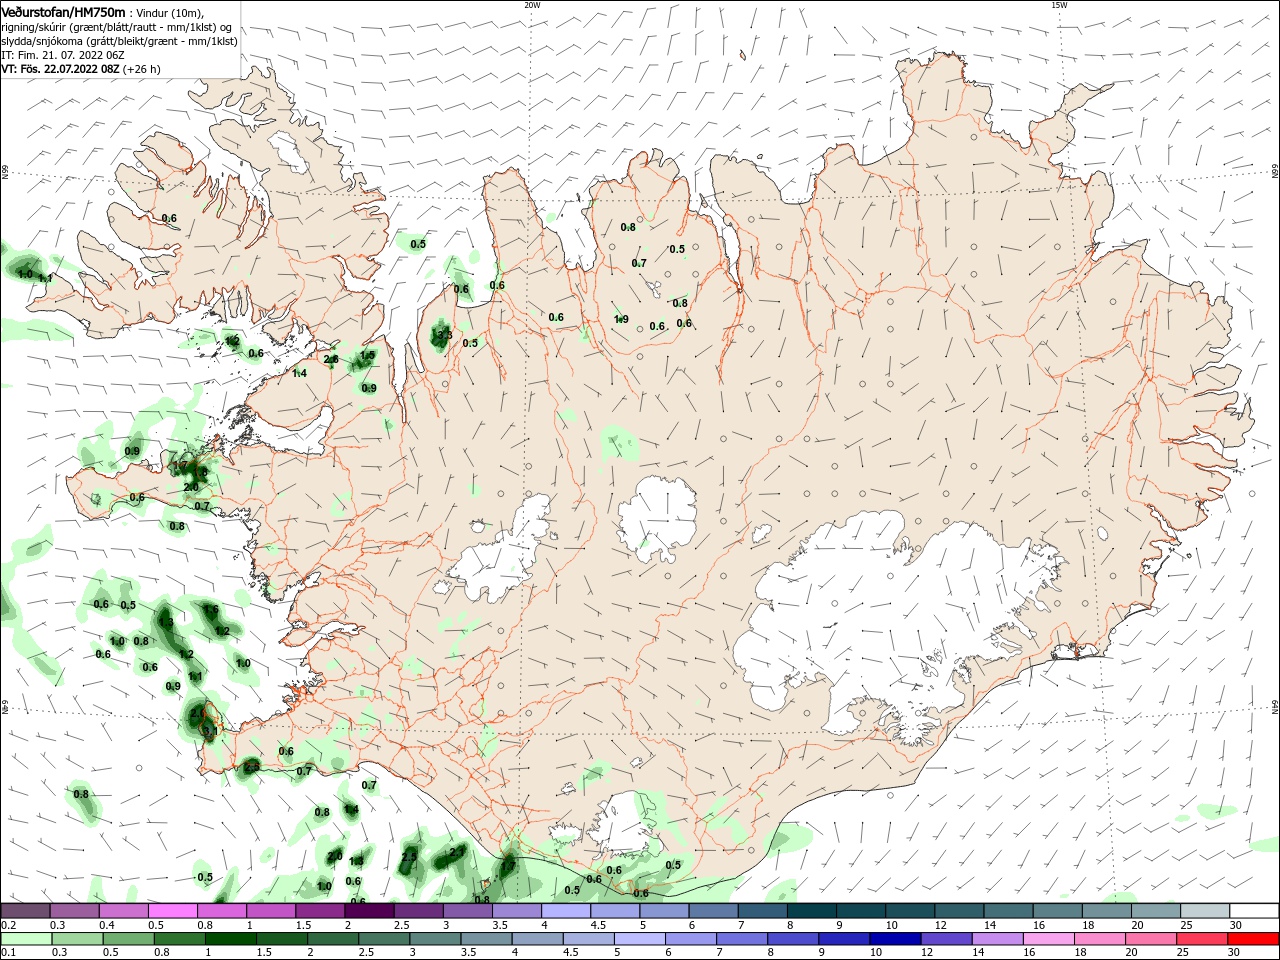Select deep blue lower swatch between 10 and 12
1280x960 pixels.
tap(894, 939)
